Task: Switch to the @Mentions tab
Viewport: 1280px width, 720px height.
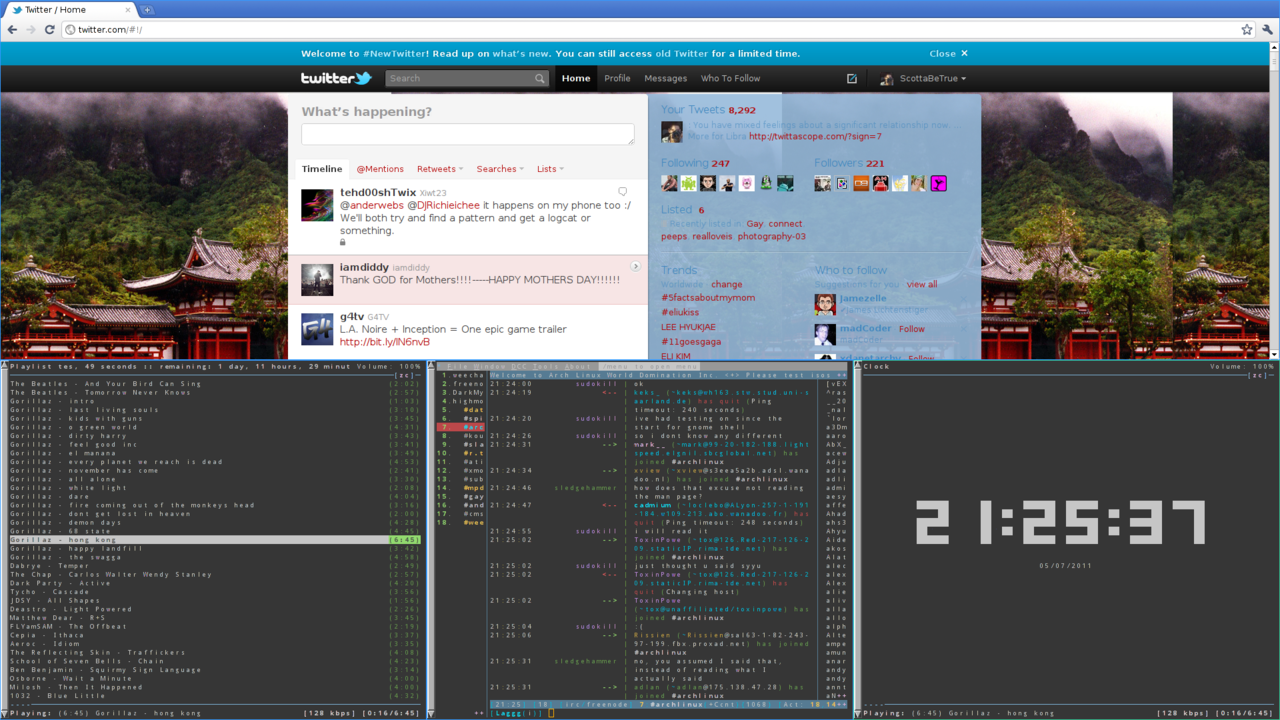Action: pyautogui.click(x=380, y=169)
